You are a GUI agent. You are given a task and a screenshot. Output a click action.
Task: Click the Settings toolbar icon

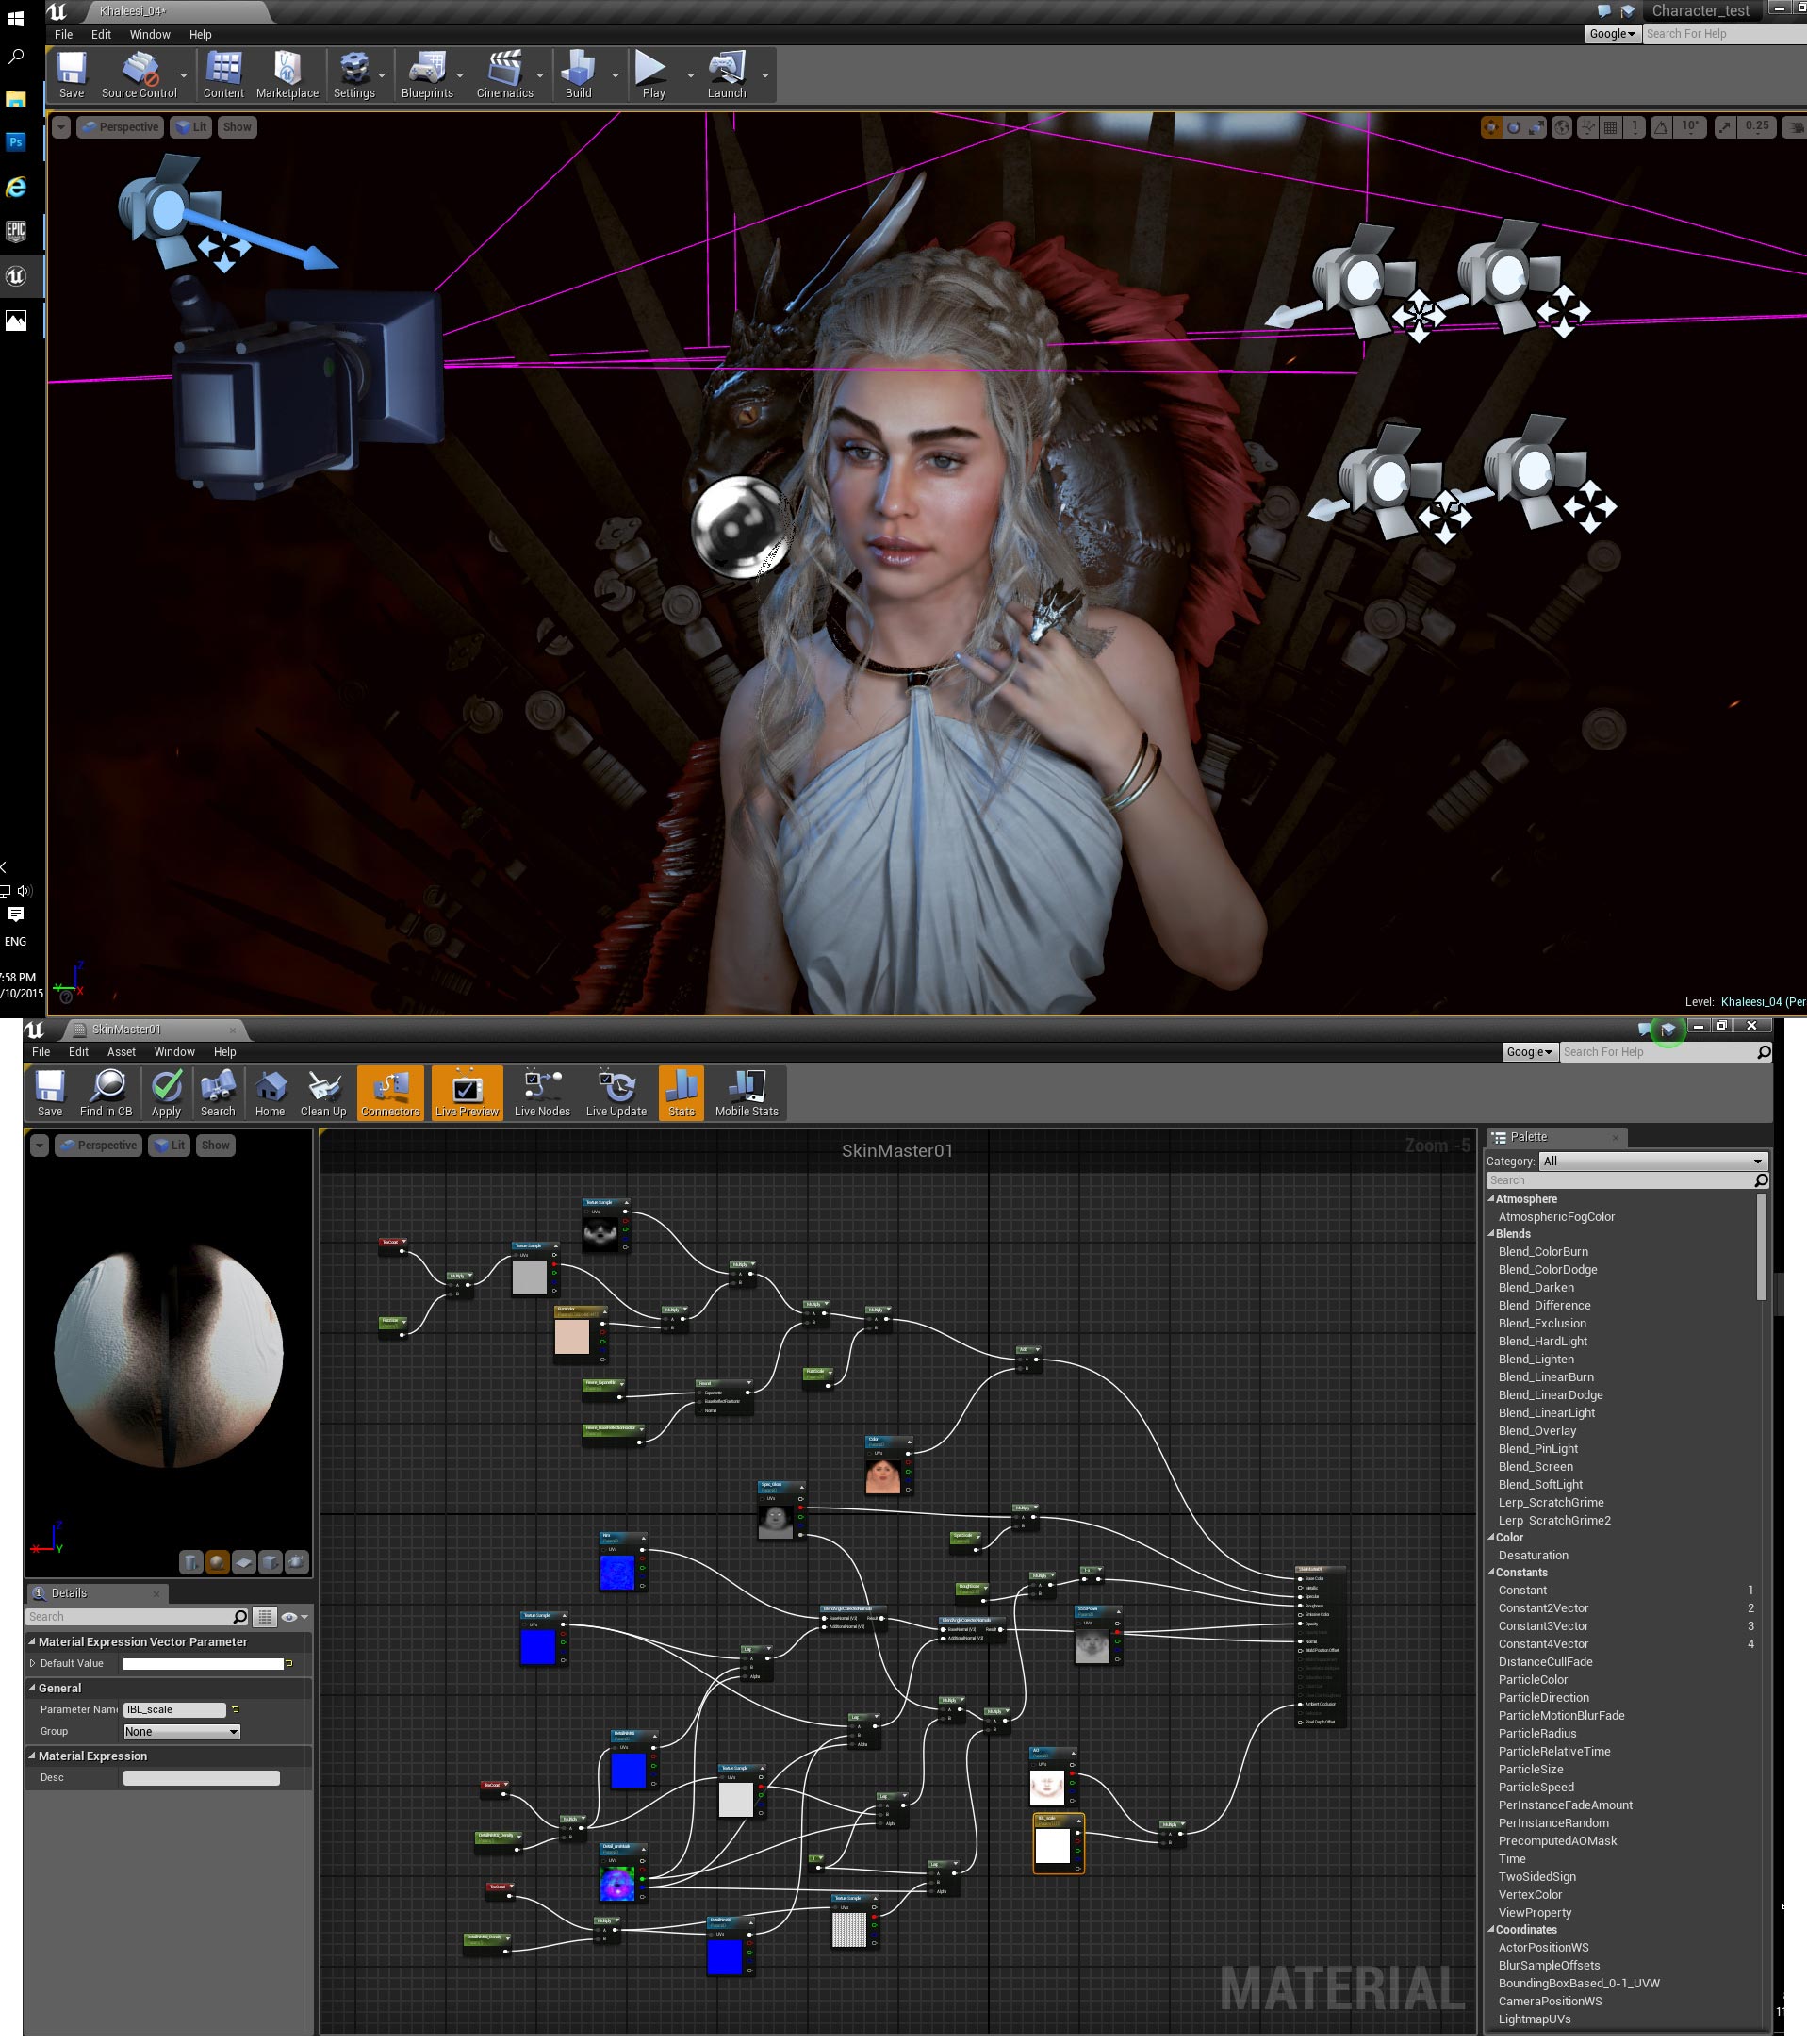(x=354, y=75)
